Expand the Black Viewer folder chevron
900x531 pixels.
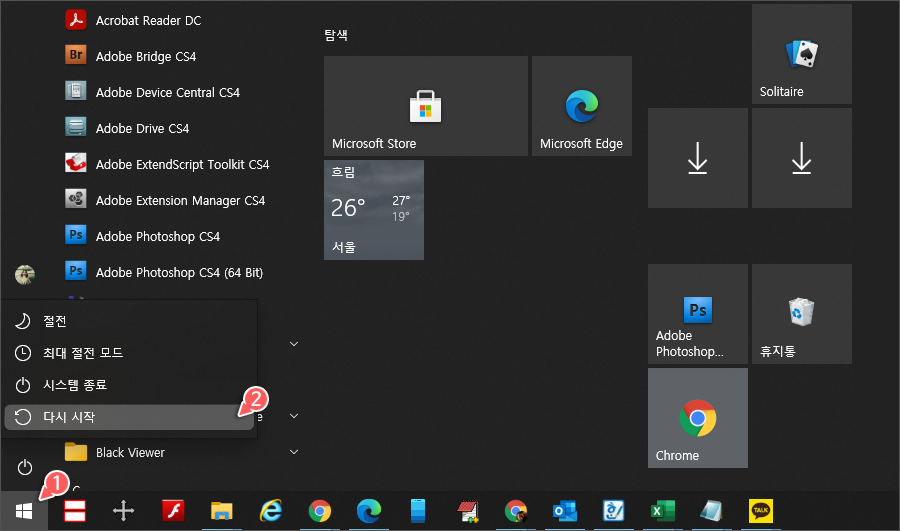(294, 452)
